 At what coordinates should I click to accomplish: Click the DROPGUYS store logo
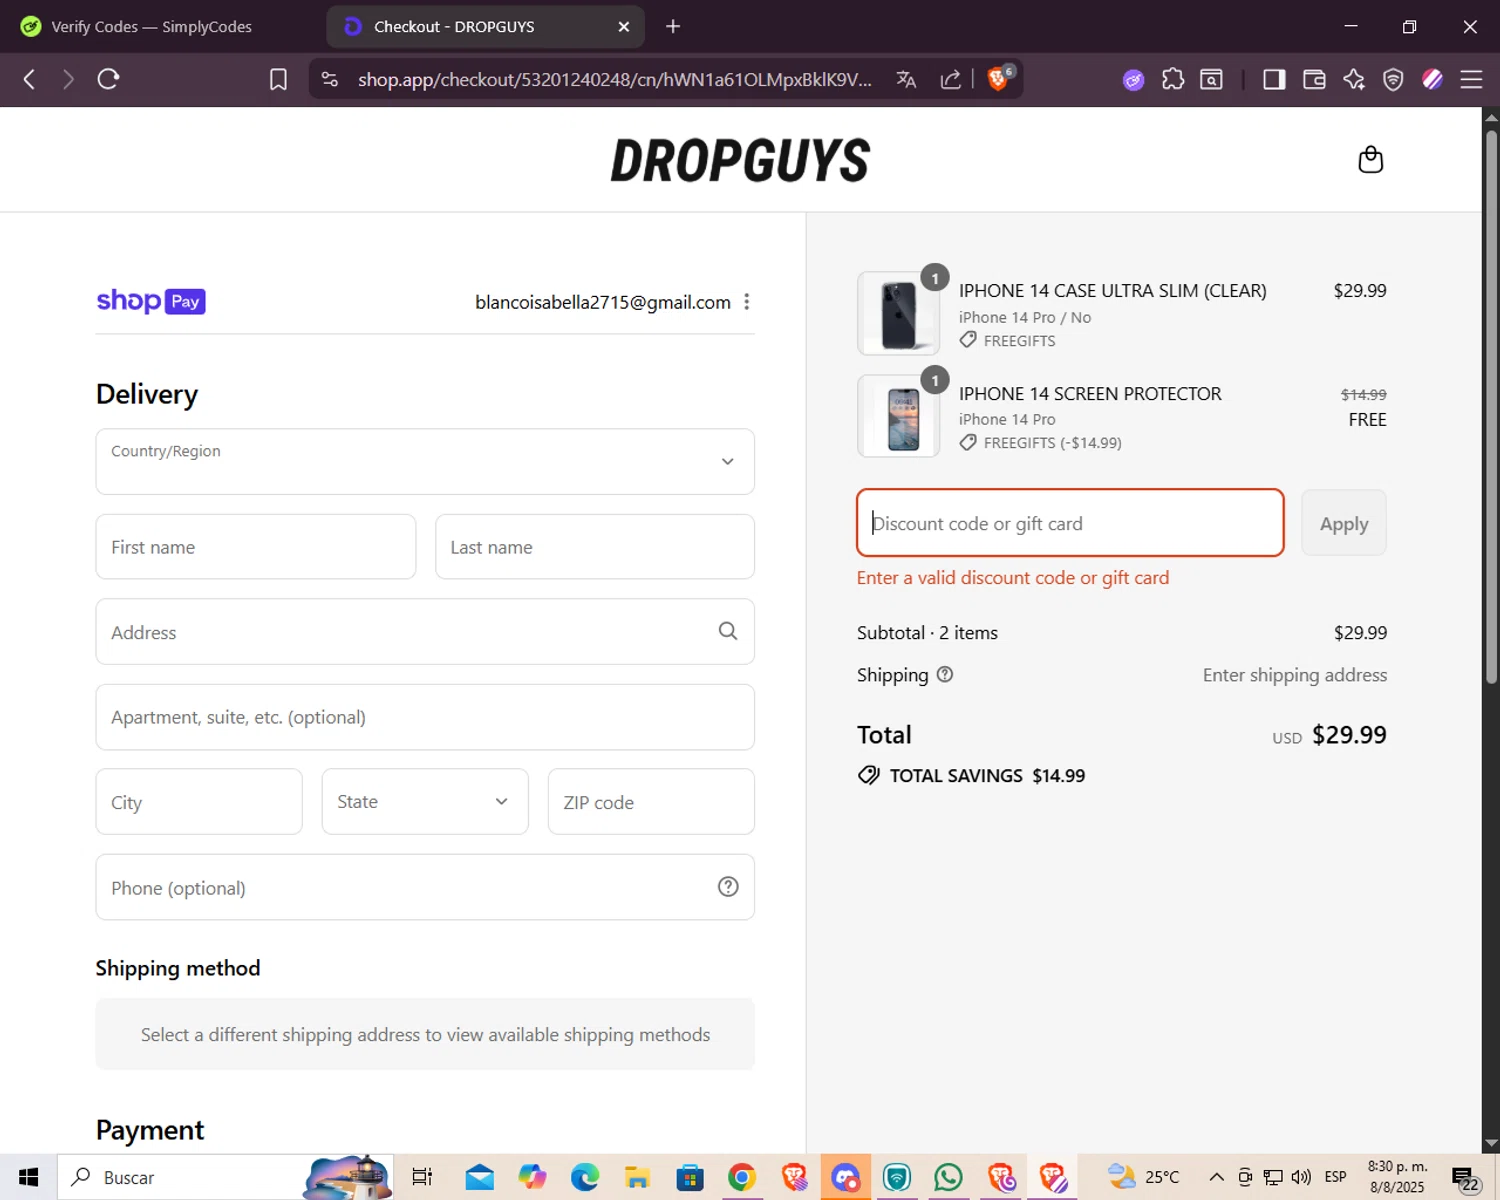click(x=740, y=160)
